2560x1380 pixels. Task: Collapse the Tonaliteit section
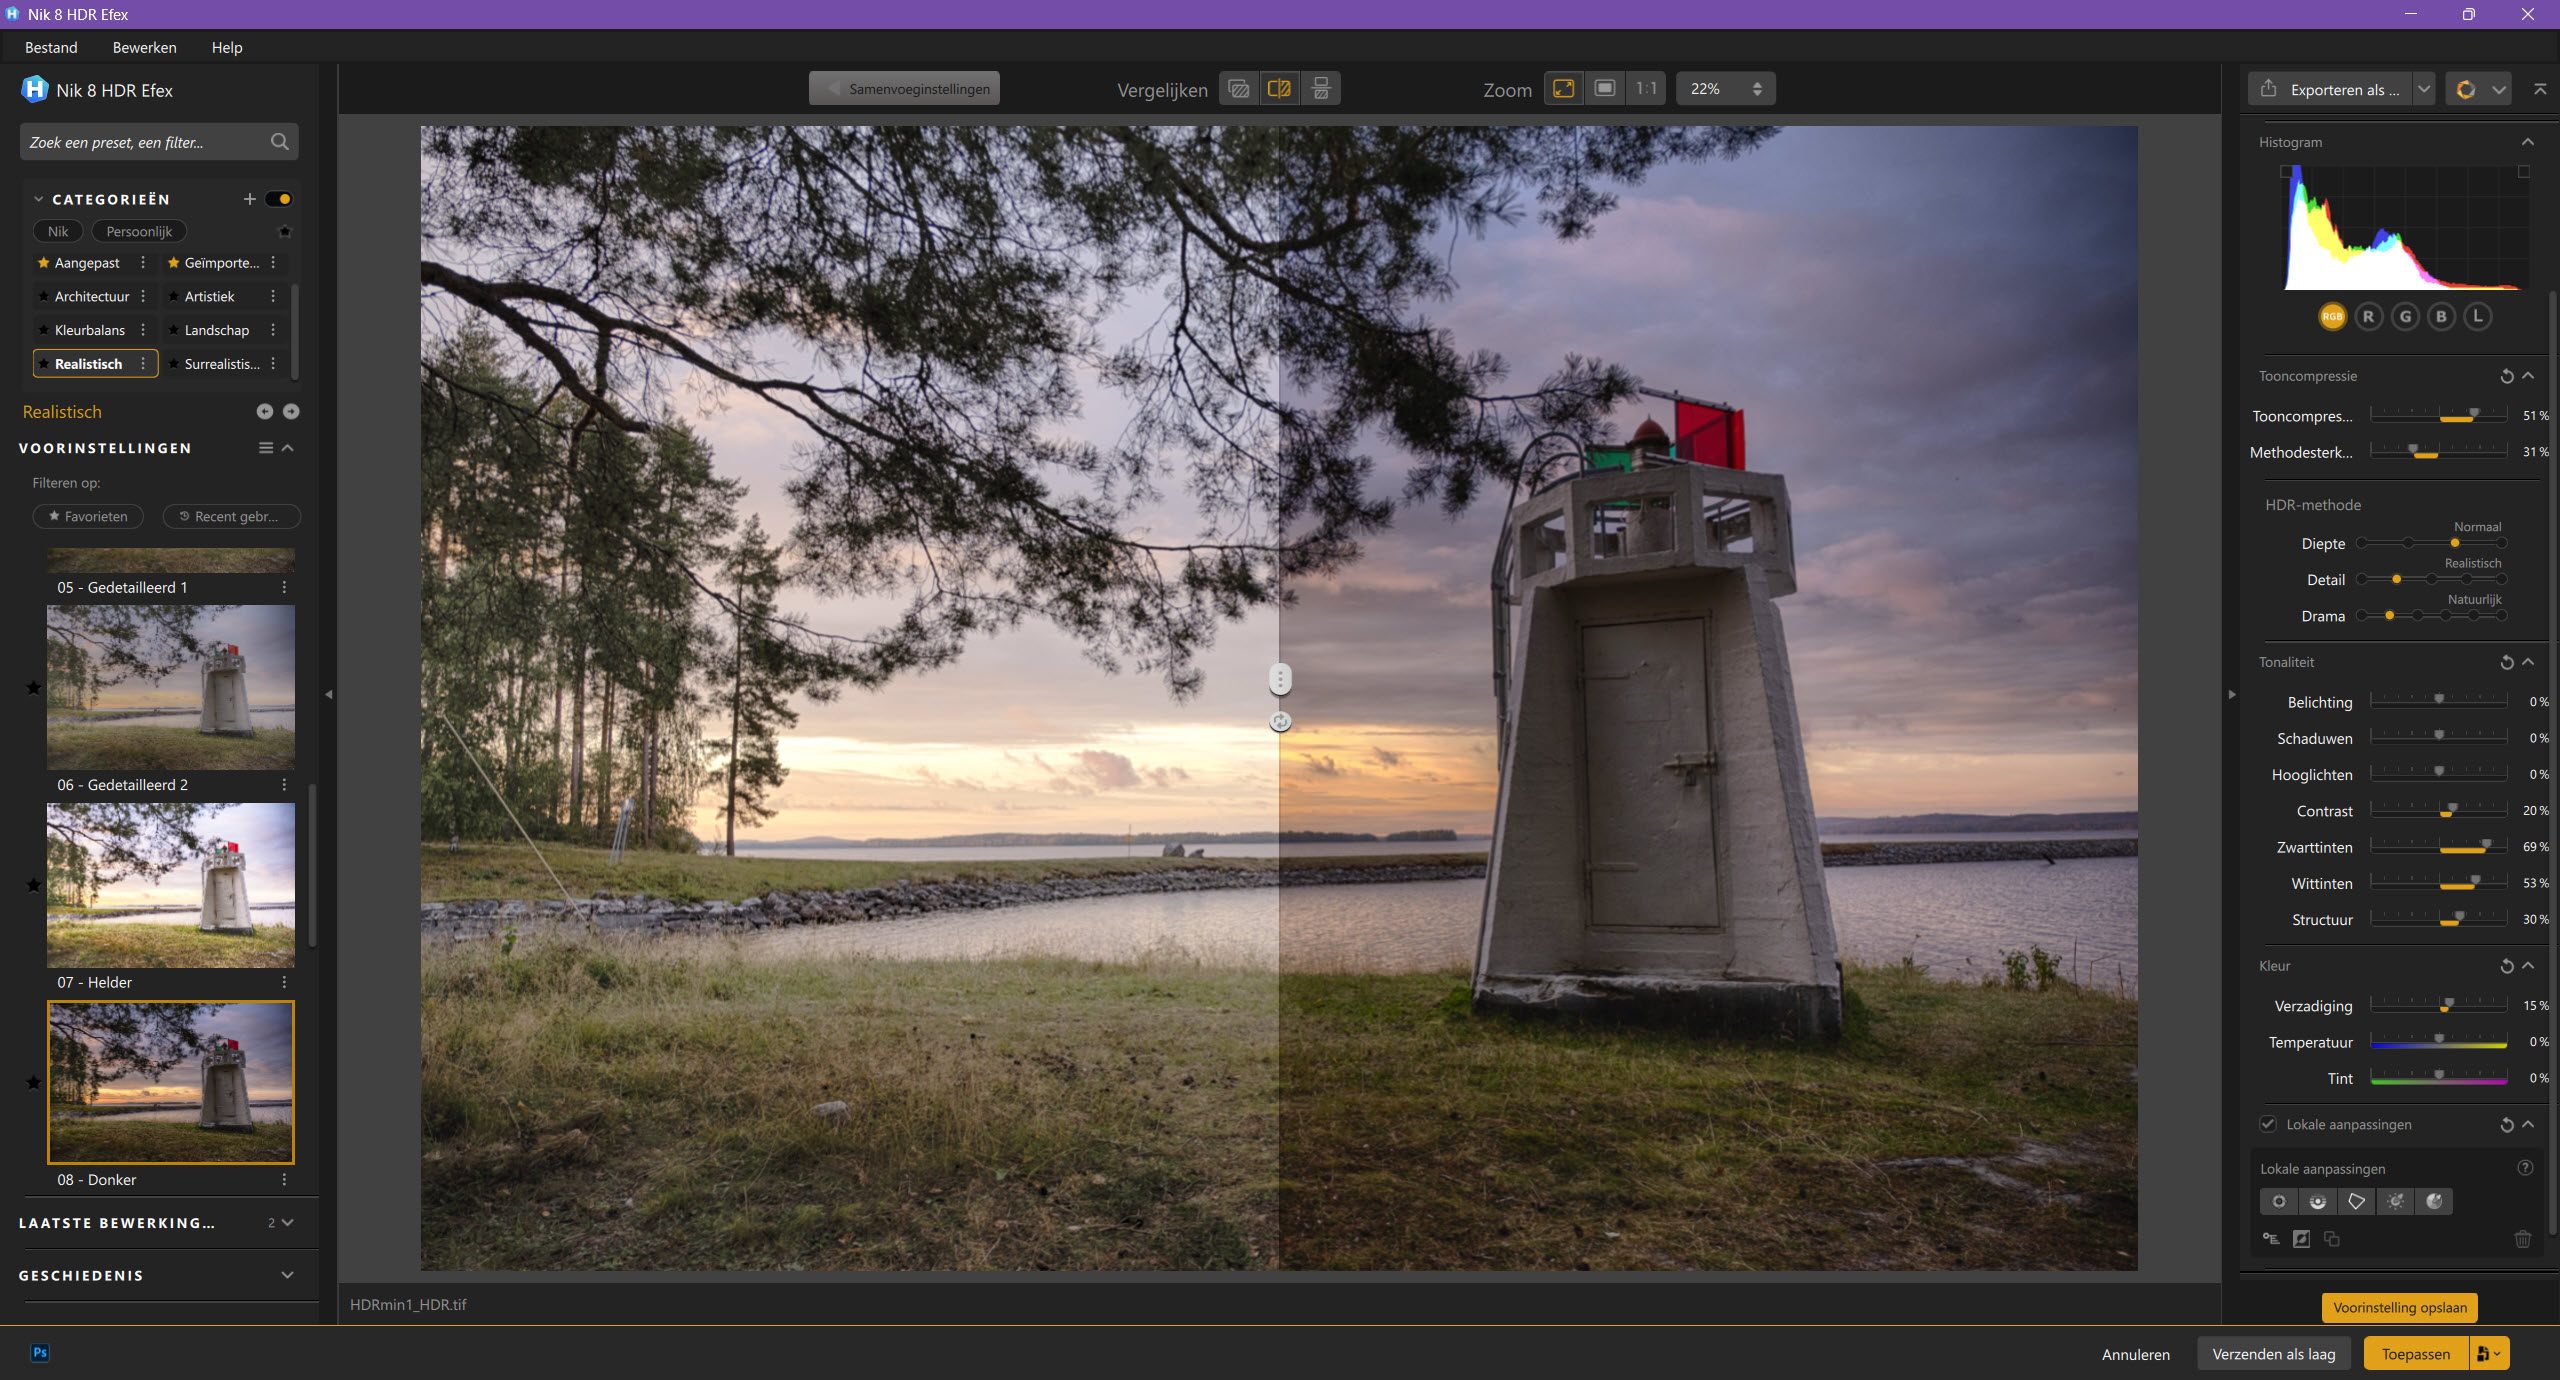[2528, 662]
